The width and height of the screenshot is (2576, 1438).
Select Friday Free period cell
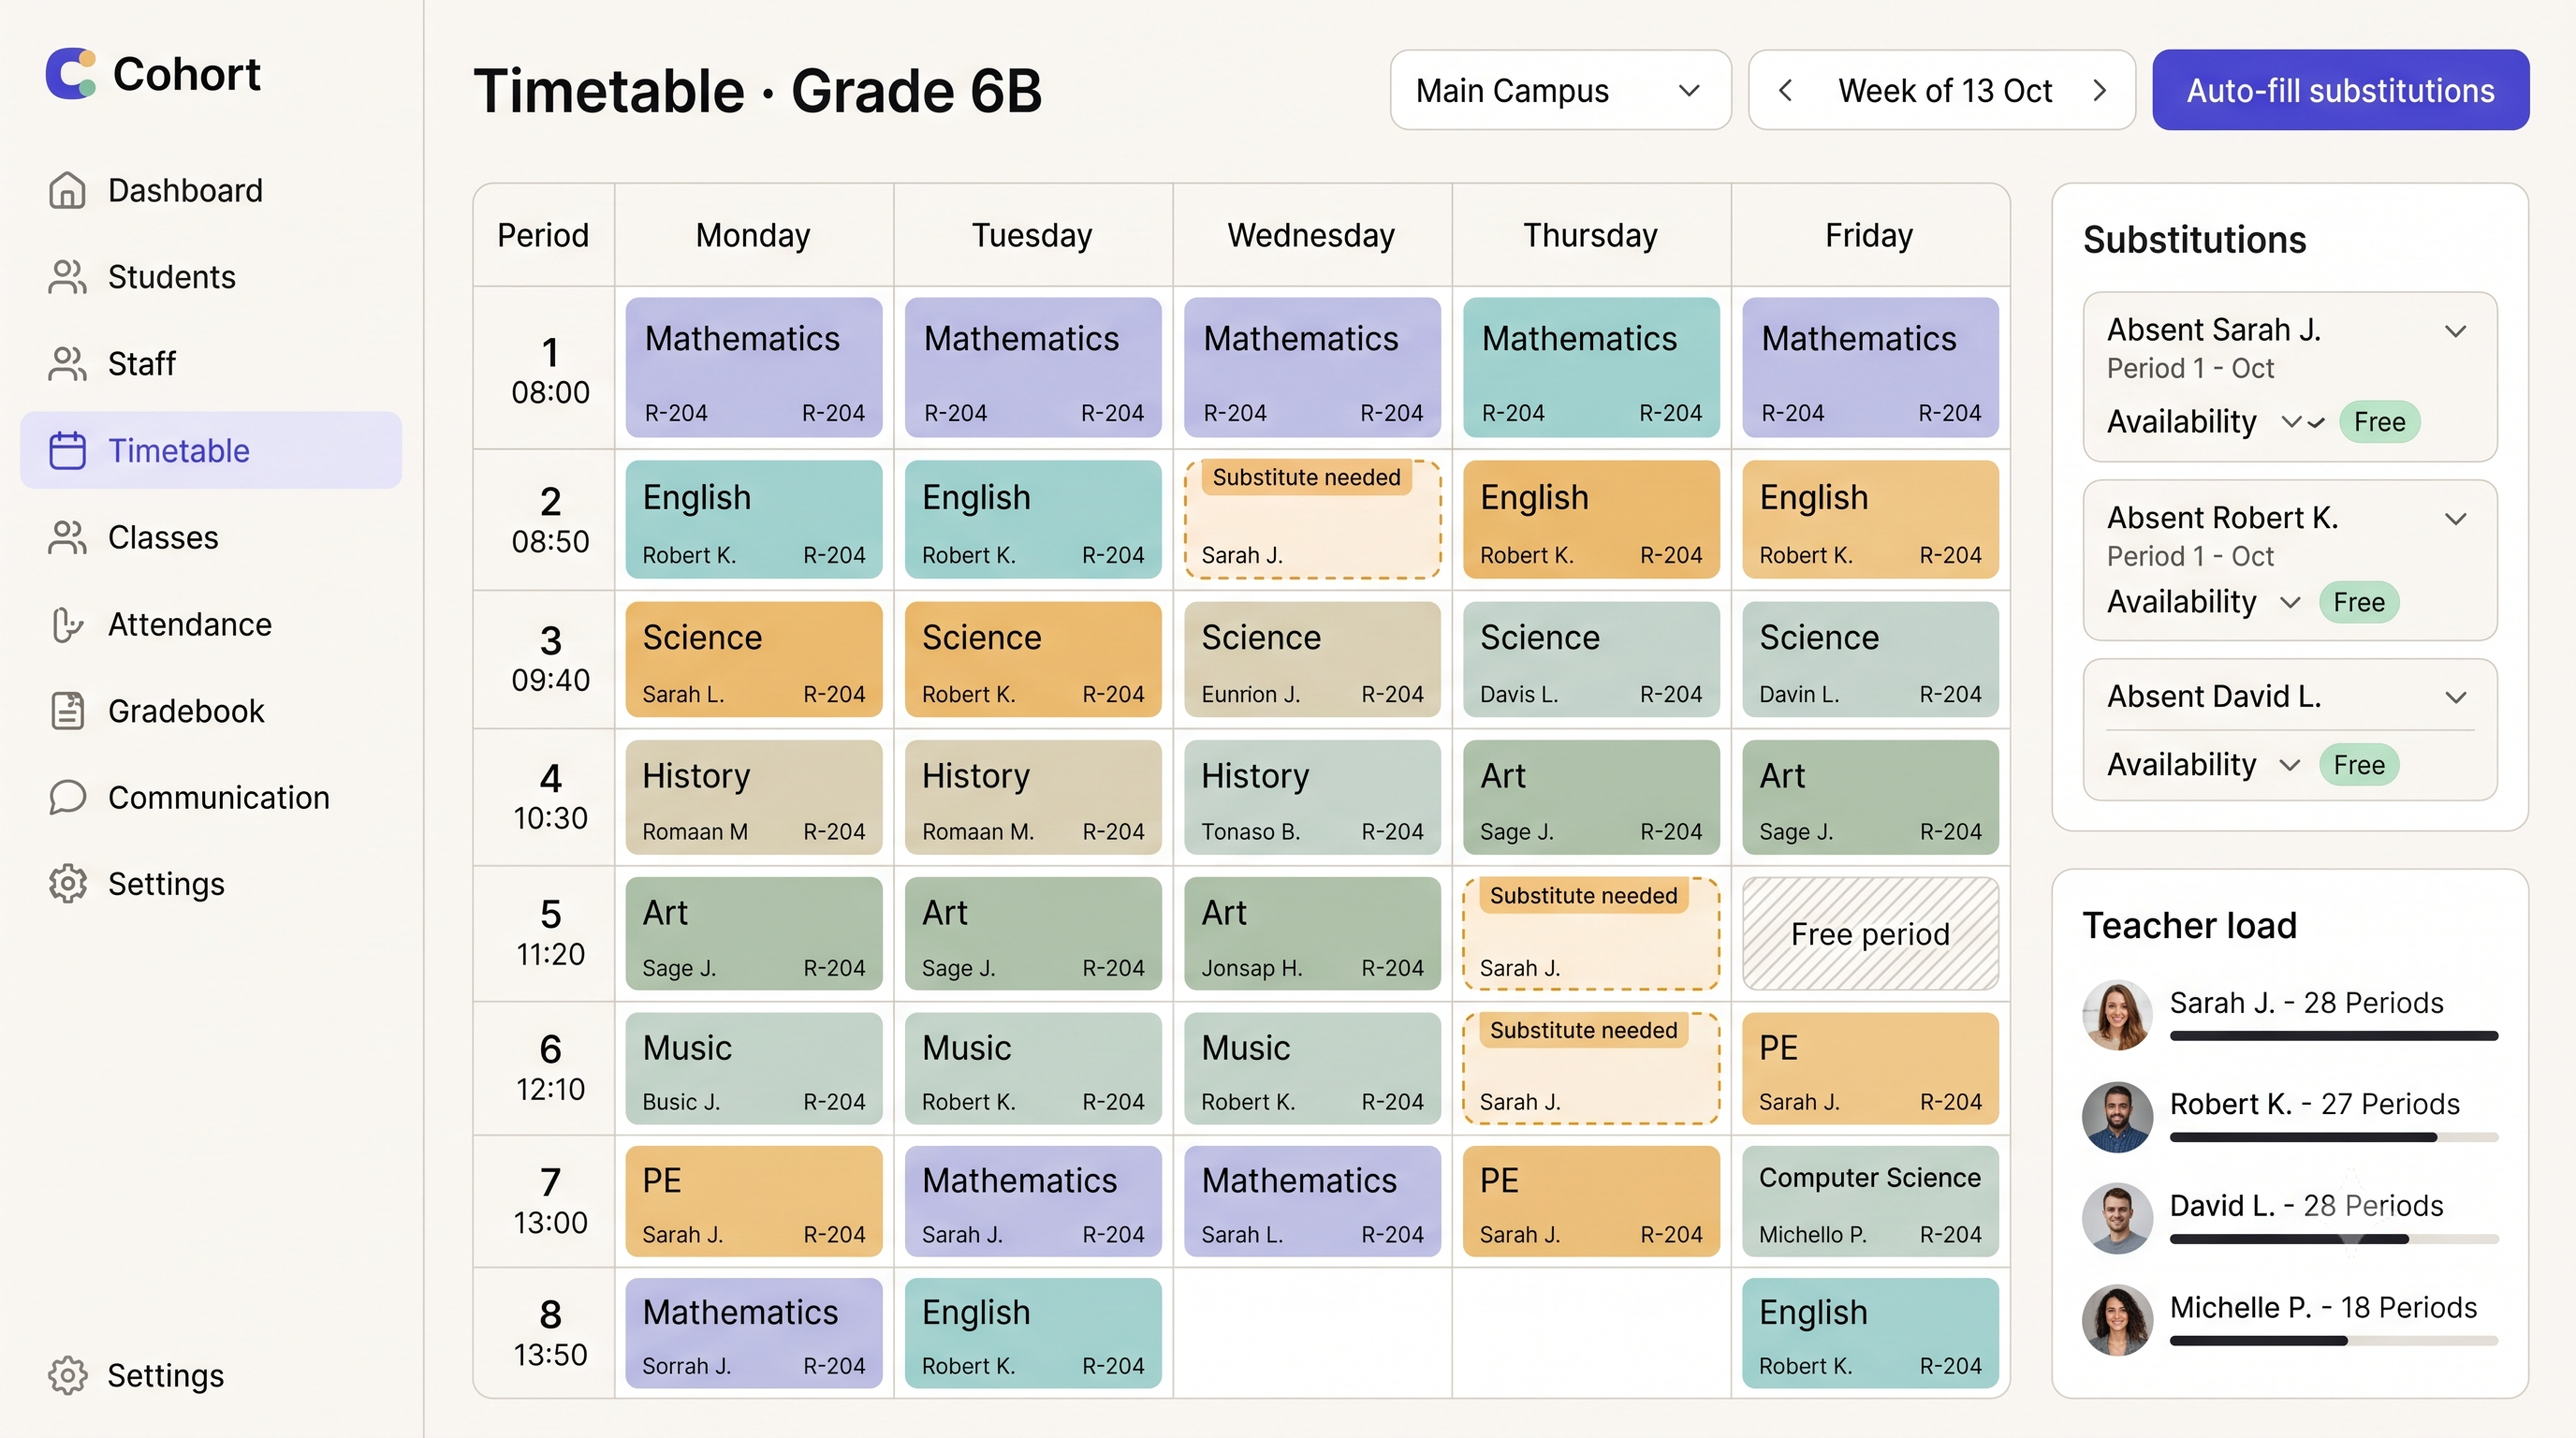tap(1870, 934)
